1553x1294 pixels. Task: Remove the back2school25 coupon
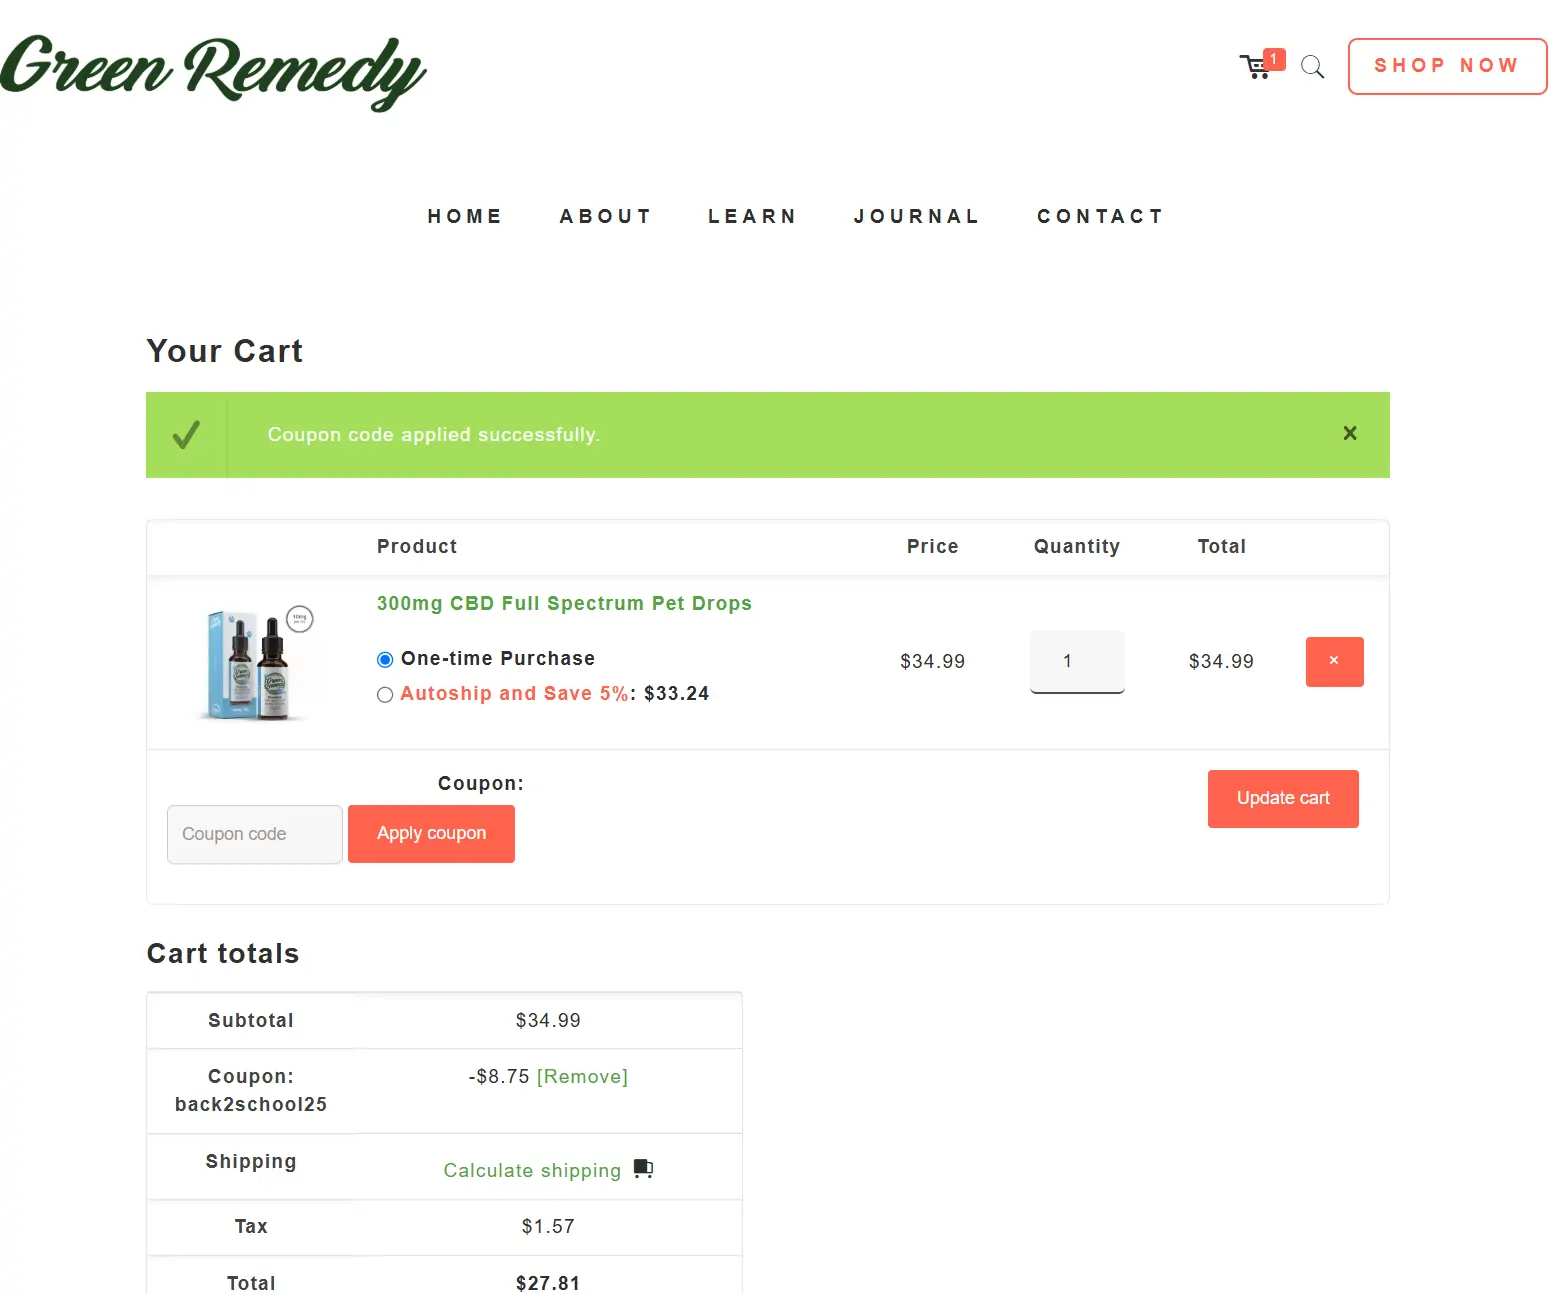[x=582, y=1077]
